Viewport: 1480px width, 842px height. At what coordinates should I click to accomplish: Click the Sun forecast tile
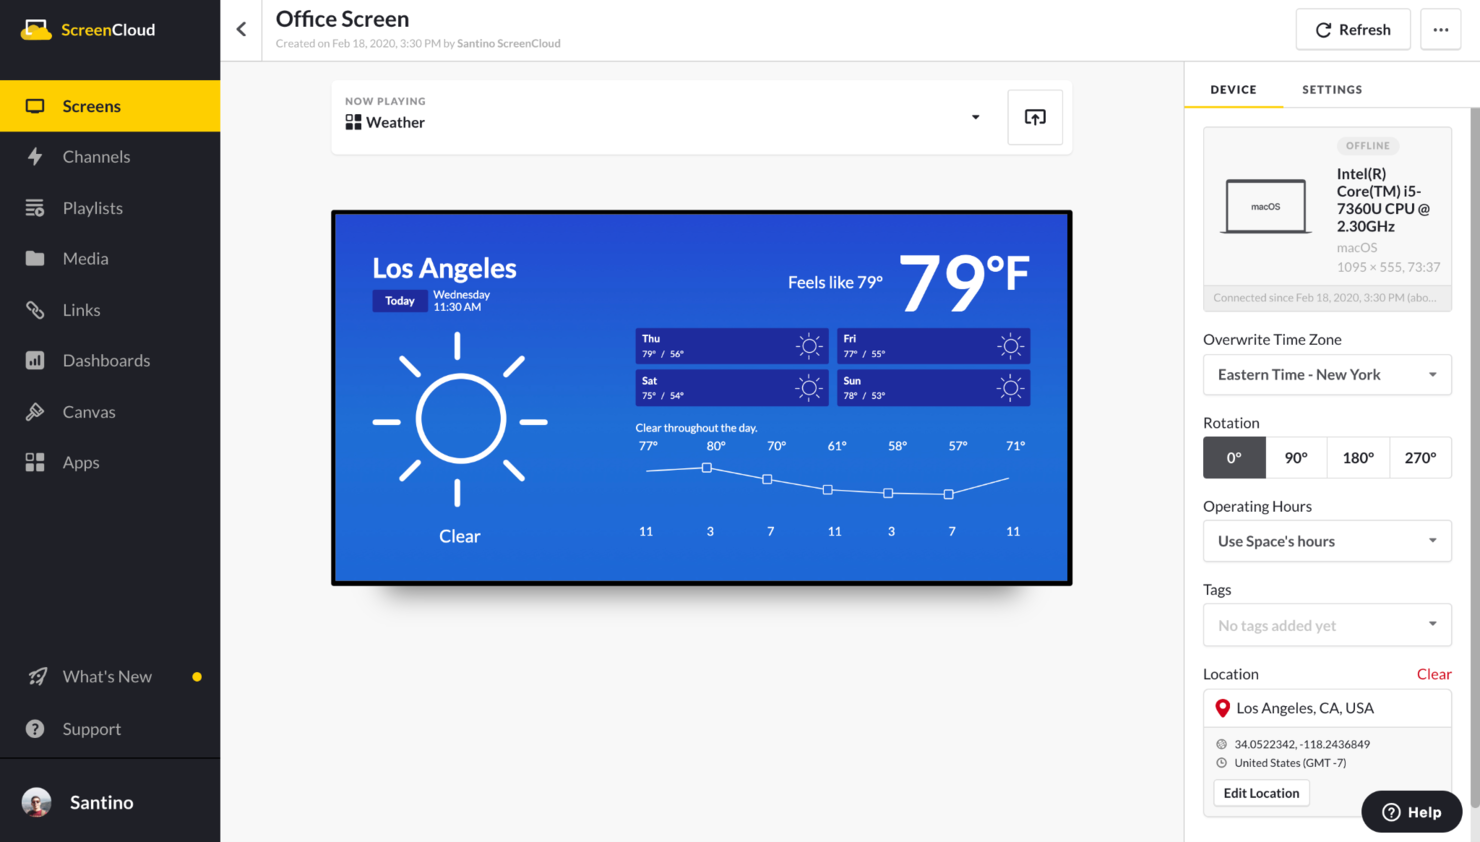(933, 388)
